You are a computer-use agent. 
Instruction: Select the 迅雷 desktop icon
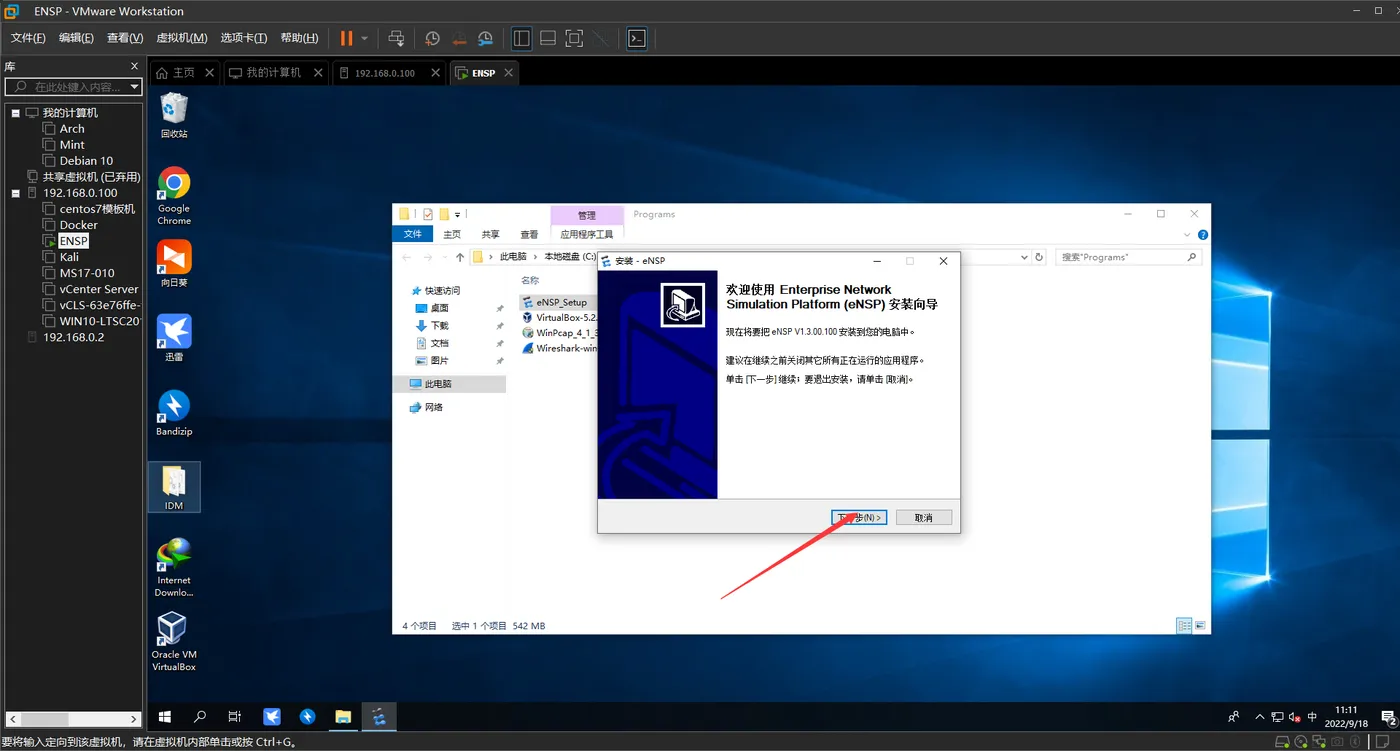(x=174, y=338)
